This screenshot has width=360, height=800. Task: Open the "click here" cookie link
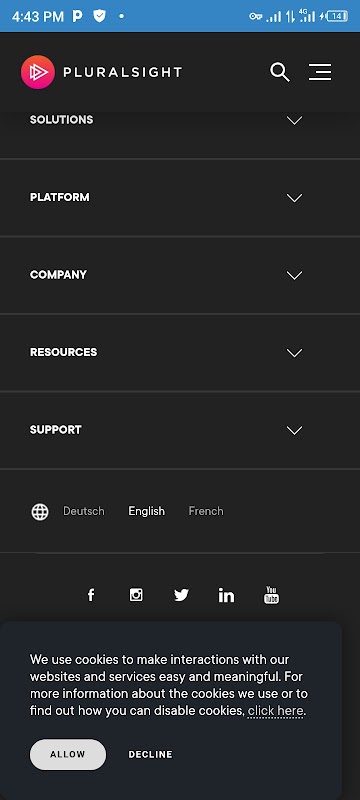click(276, 711)
